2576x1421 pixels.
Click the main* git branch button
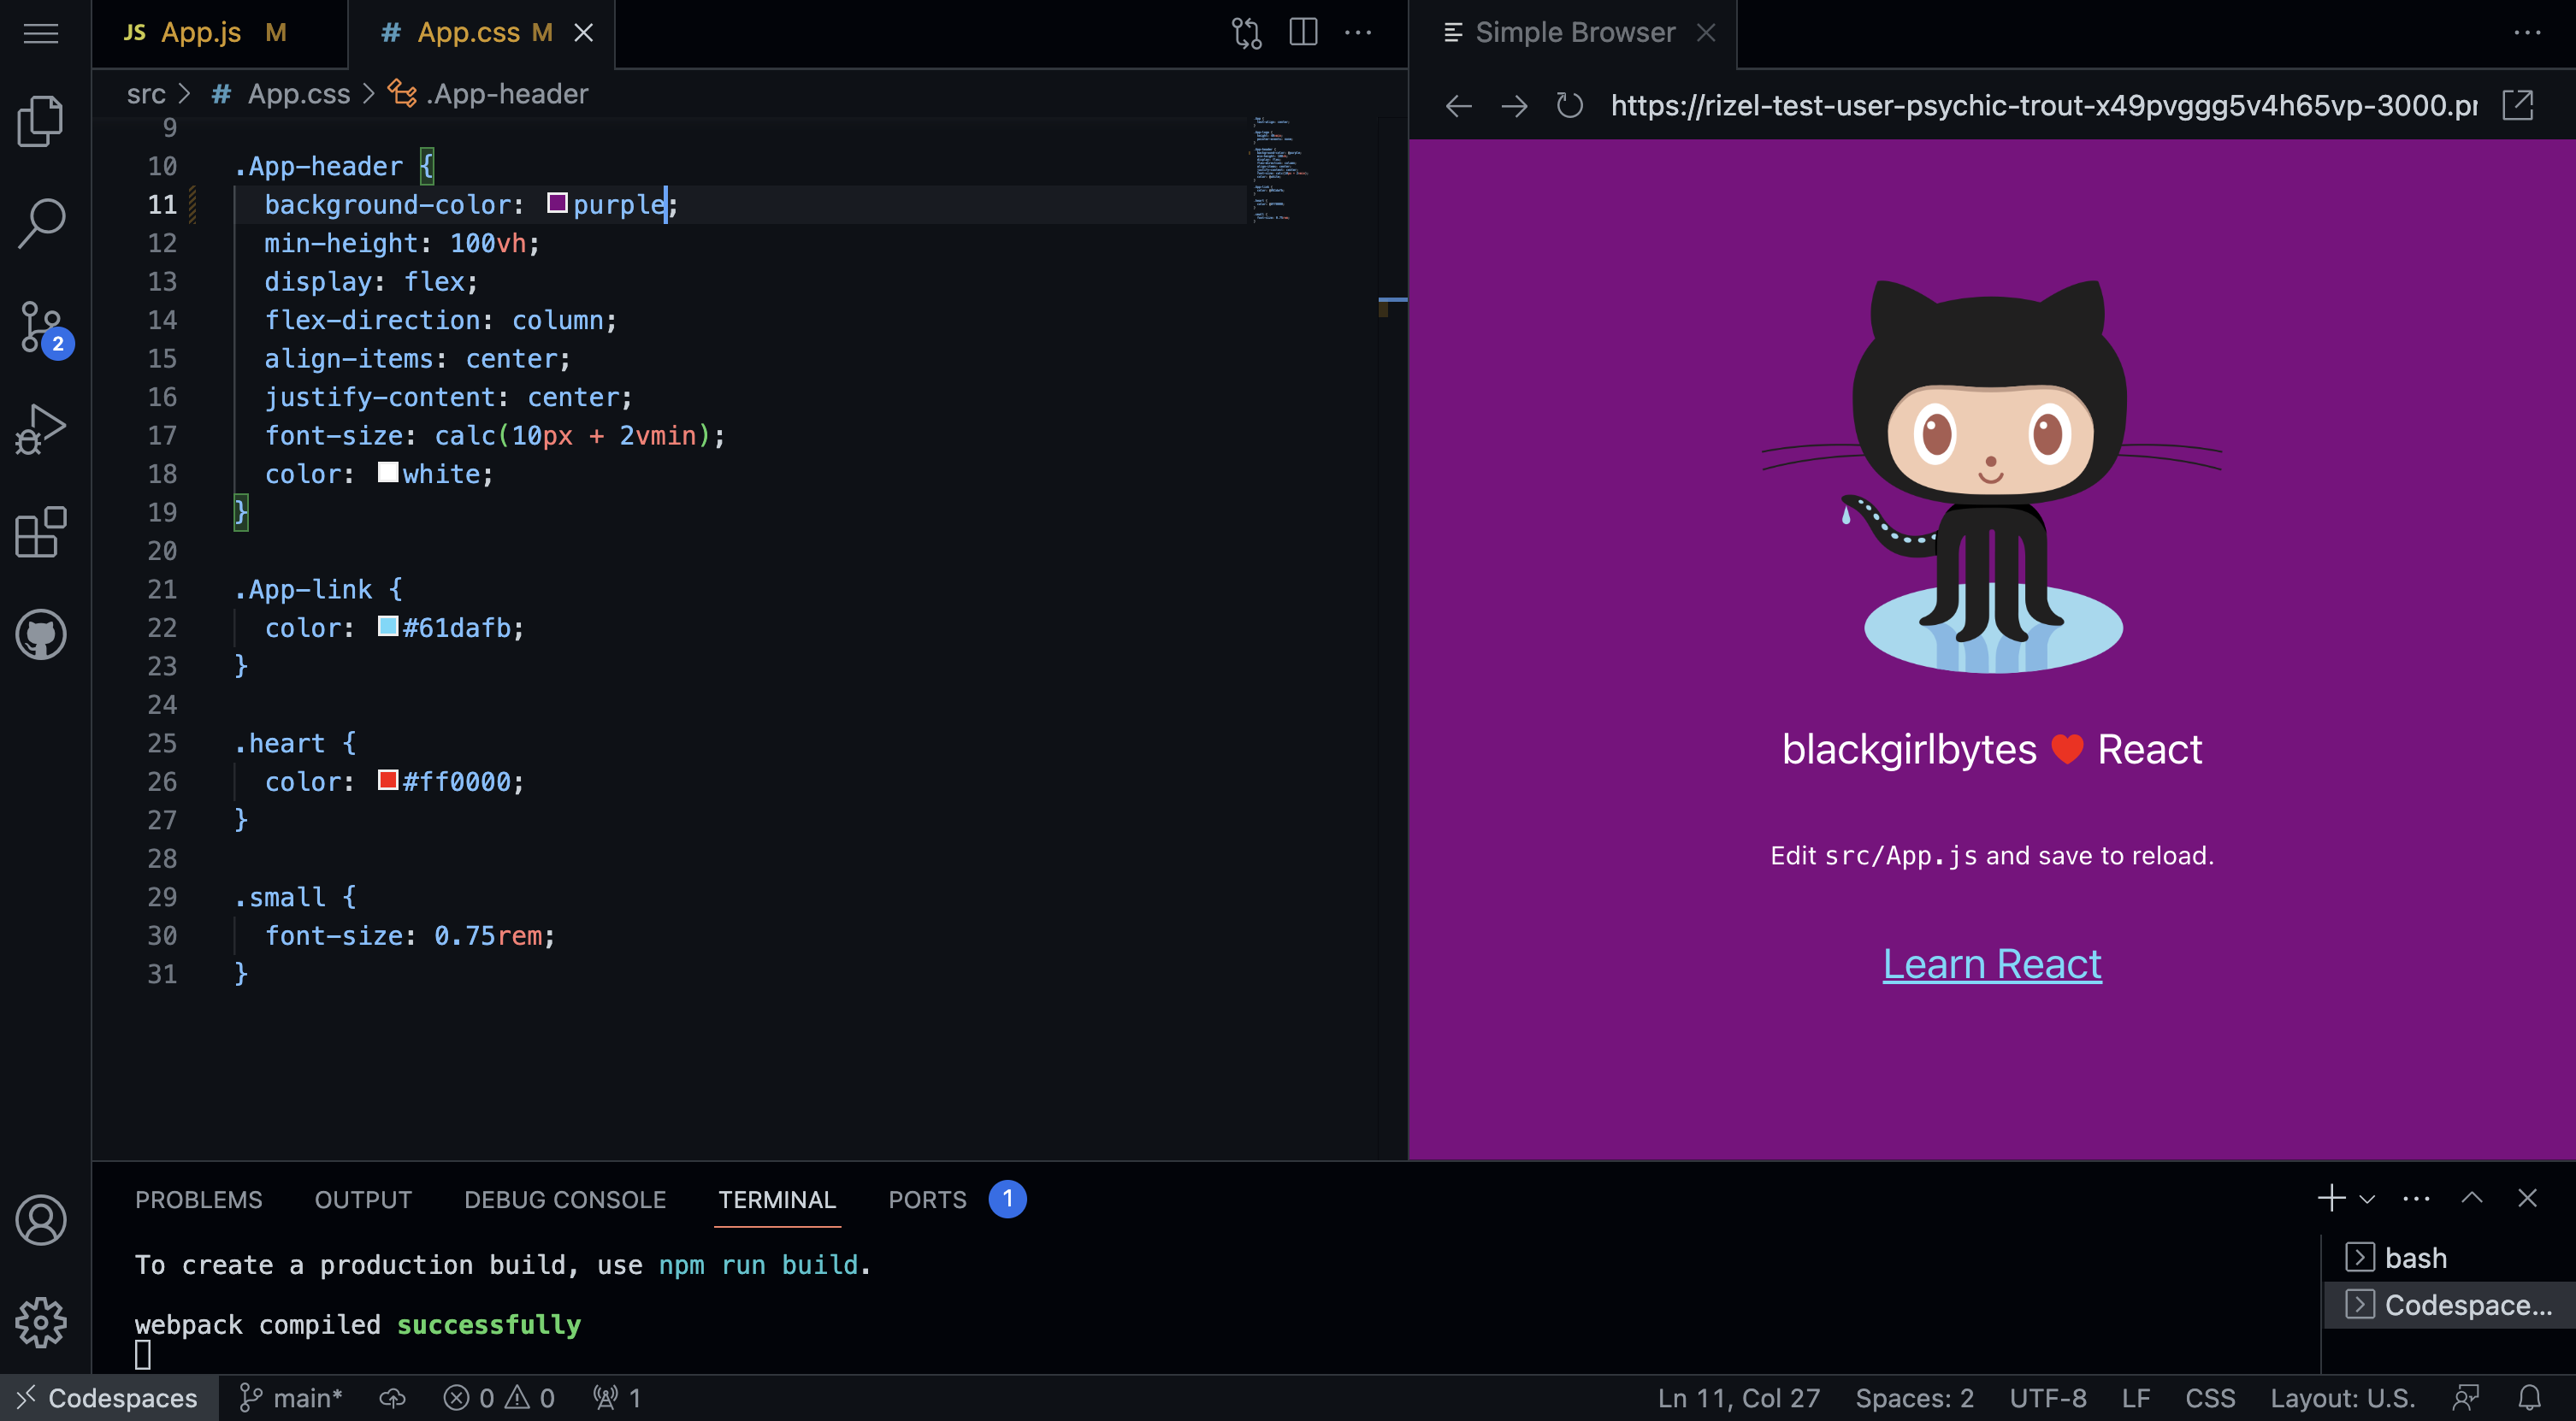(x=292, y=1398)
